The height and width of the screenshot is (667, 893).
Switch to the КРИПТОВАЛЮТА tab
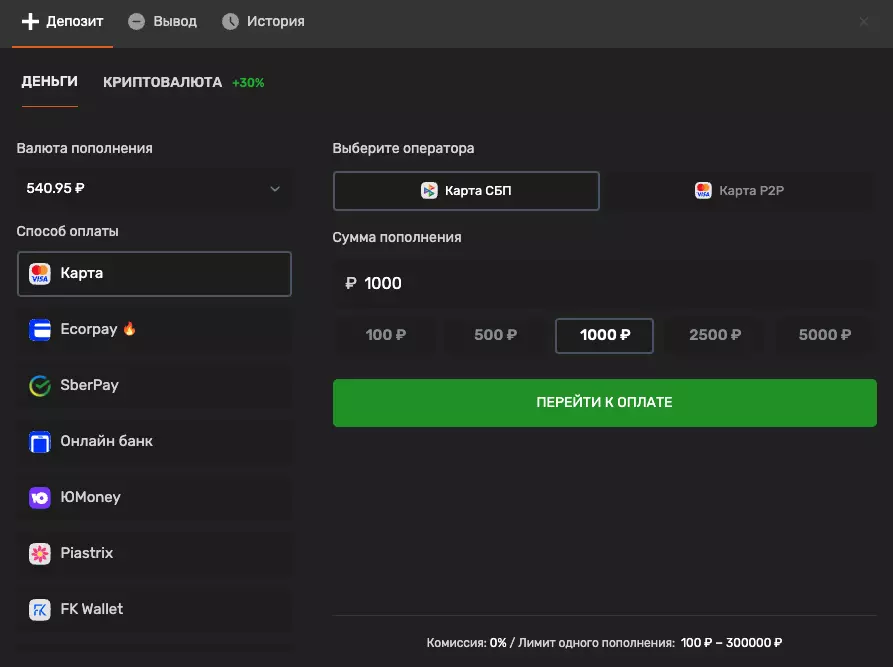163,83
